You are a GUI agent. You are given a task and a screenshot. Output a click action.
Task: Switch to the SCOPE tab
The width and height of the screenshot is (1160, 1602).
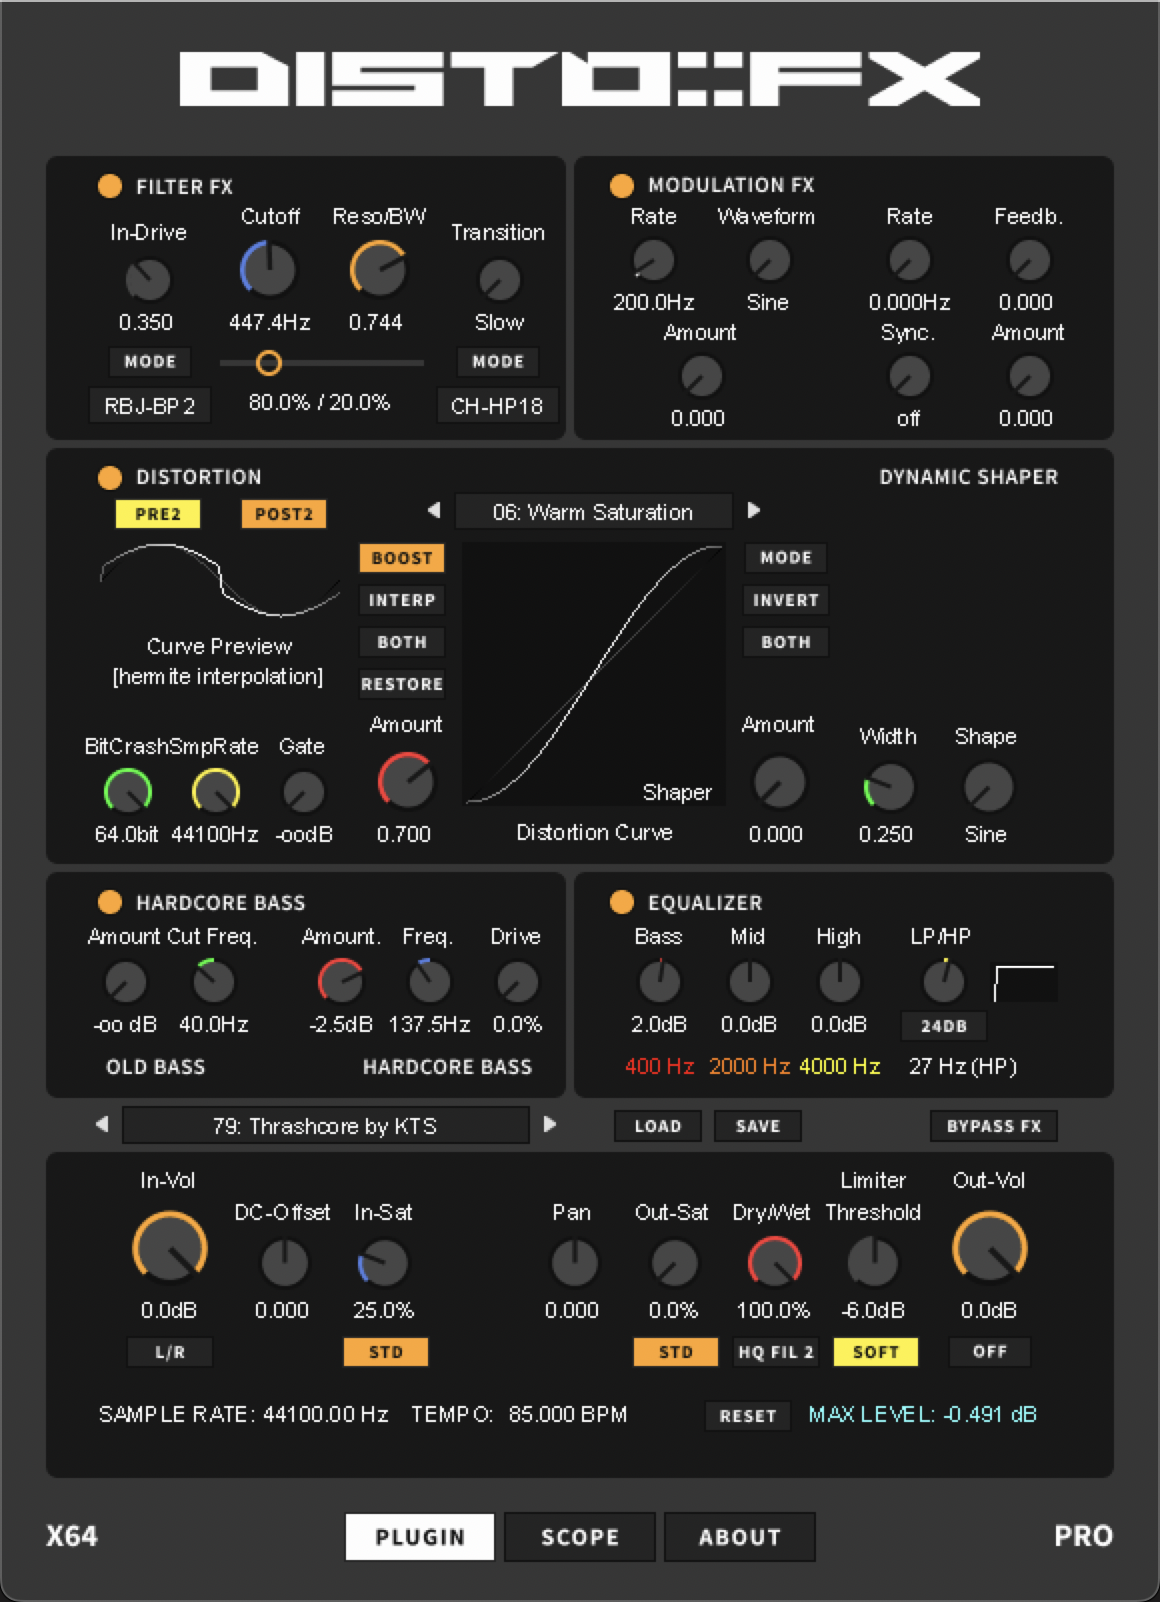580,1536
